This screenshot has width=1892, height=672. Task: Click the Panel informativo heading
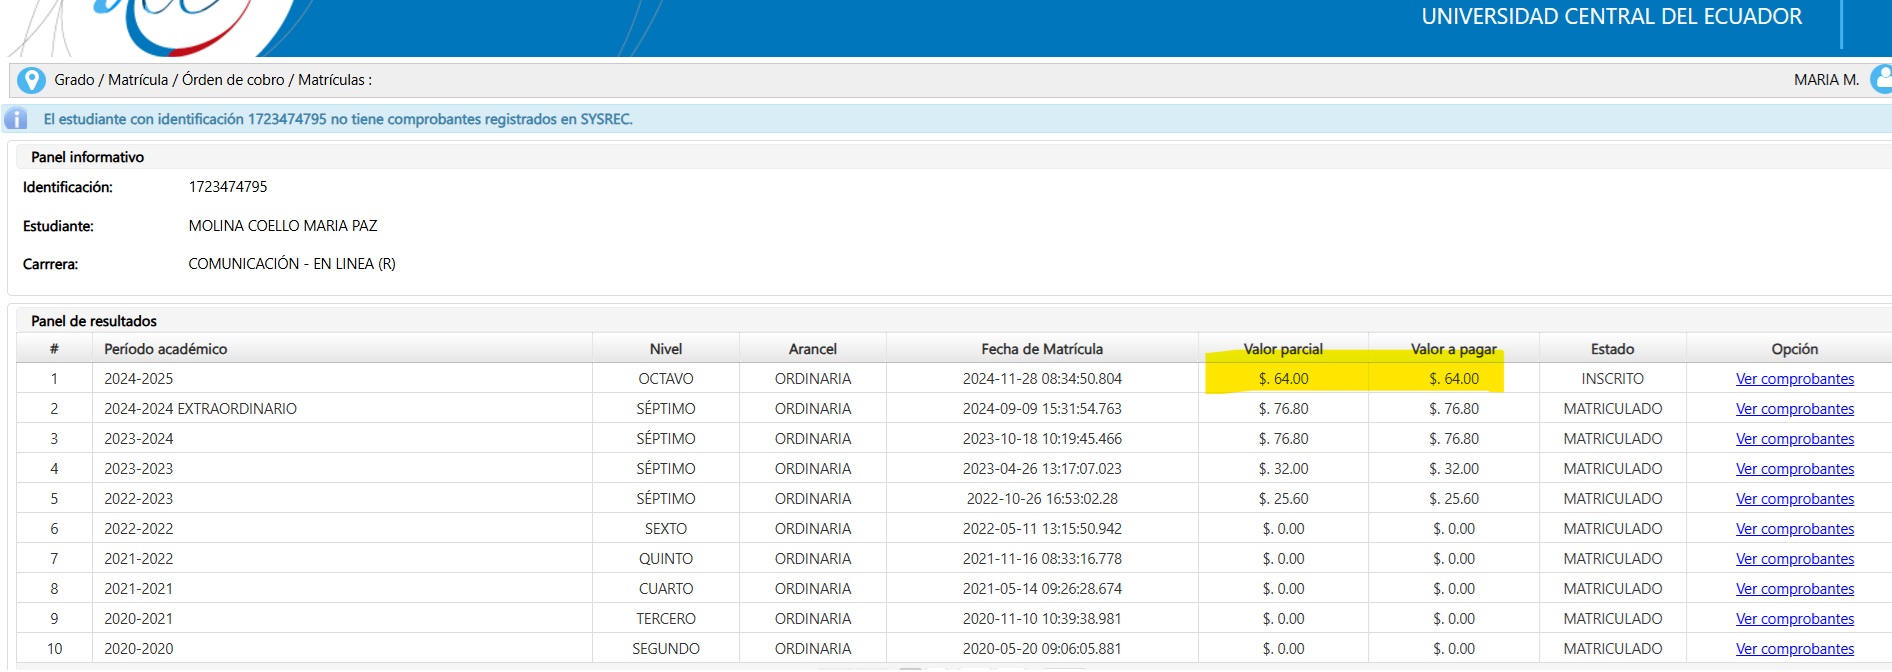(87, 157)
